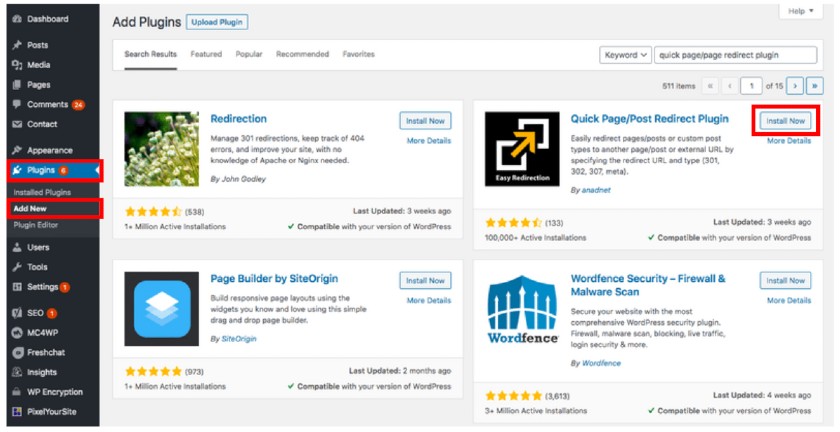The width and height of the screenshot is (840, 432).
Task: Install the Redirection plugin
Action: [x=425, y=121]
